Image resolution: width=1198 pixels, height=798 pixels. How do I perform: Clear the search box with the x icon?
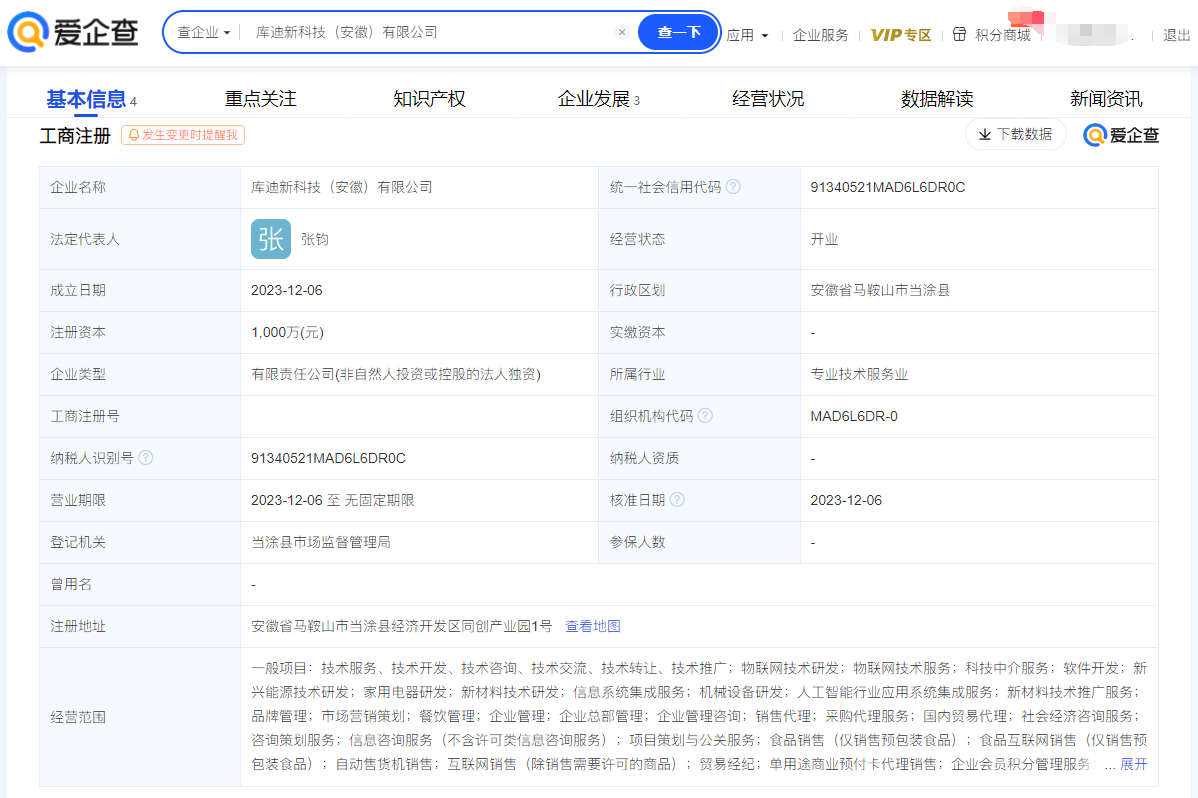click(622, 32)
